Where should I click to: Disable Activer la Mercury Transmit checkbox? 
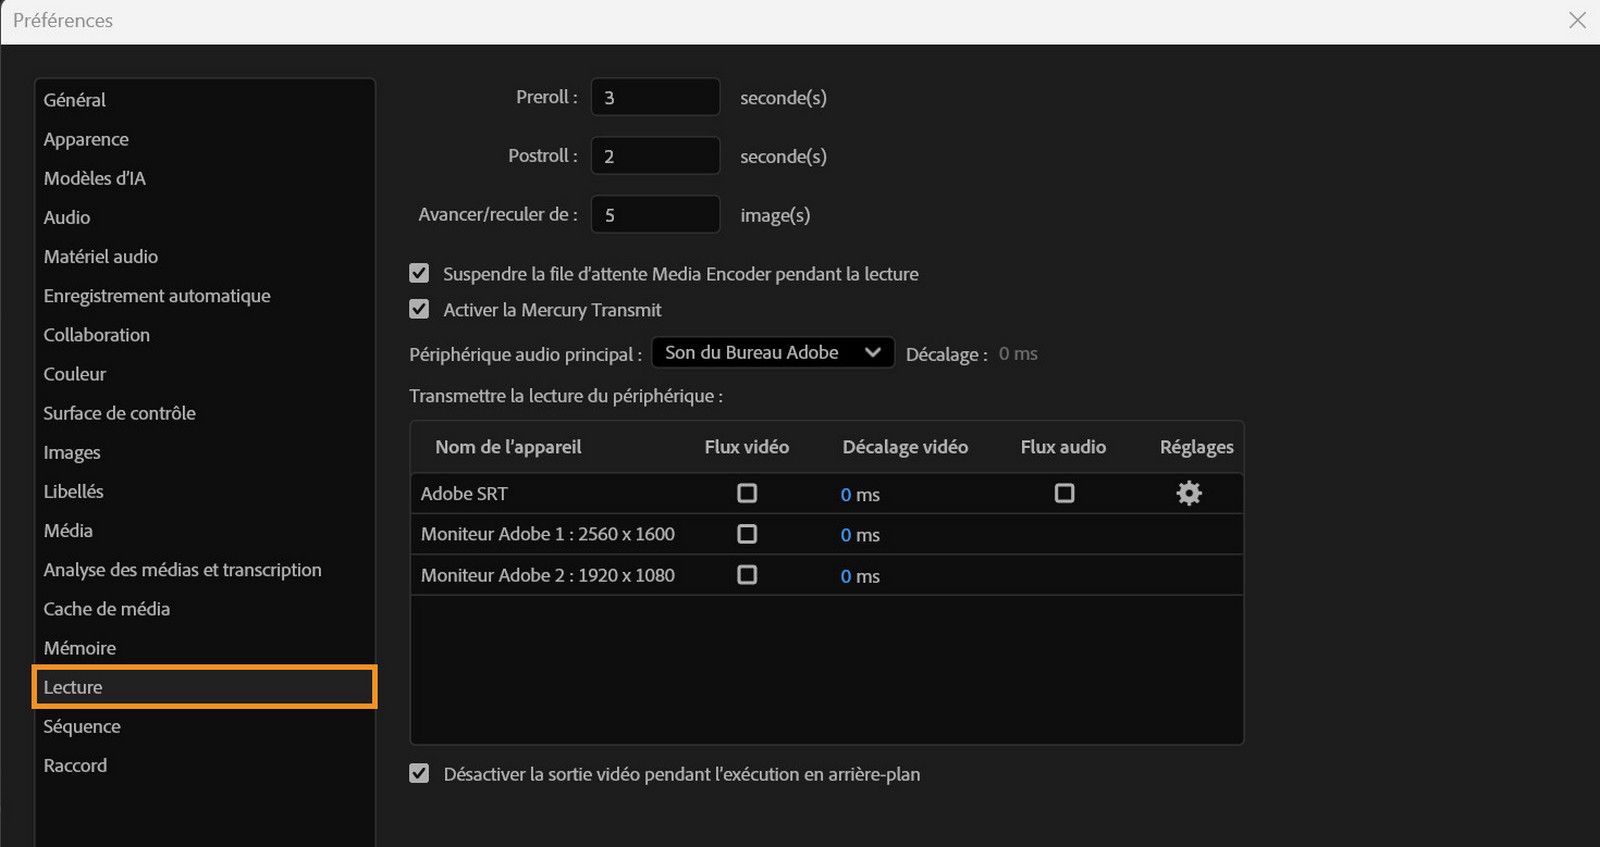click(x=419, y=309)
